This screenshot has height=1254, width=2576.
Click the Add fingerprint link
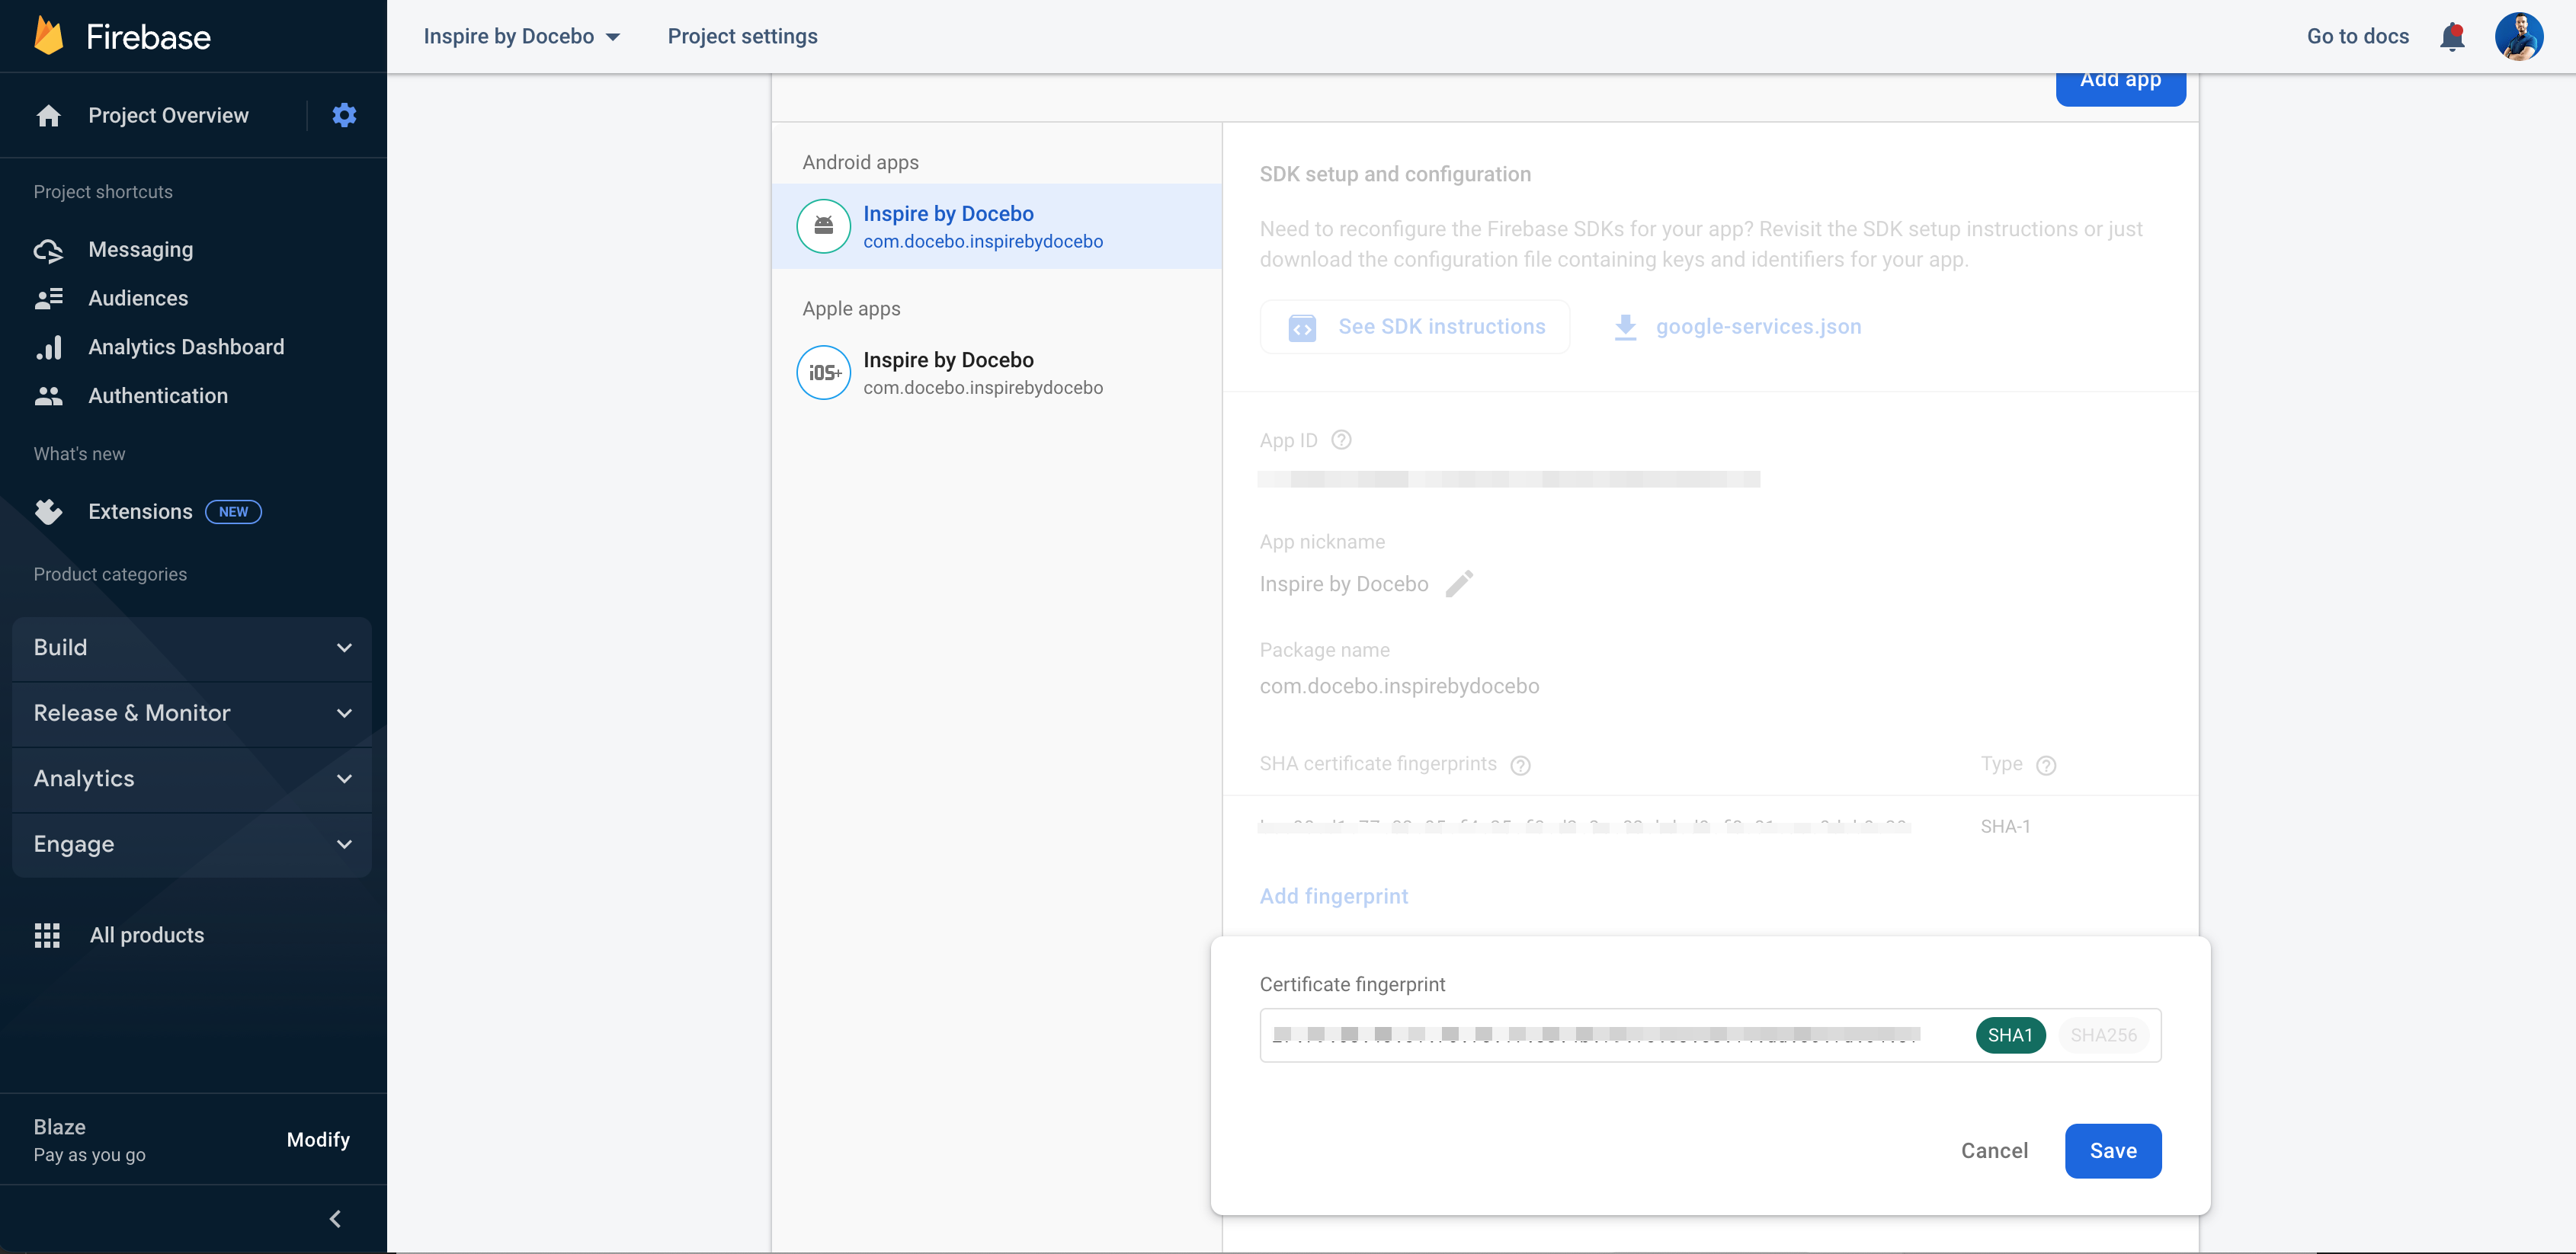tap(1333, 896)
